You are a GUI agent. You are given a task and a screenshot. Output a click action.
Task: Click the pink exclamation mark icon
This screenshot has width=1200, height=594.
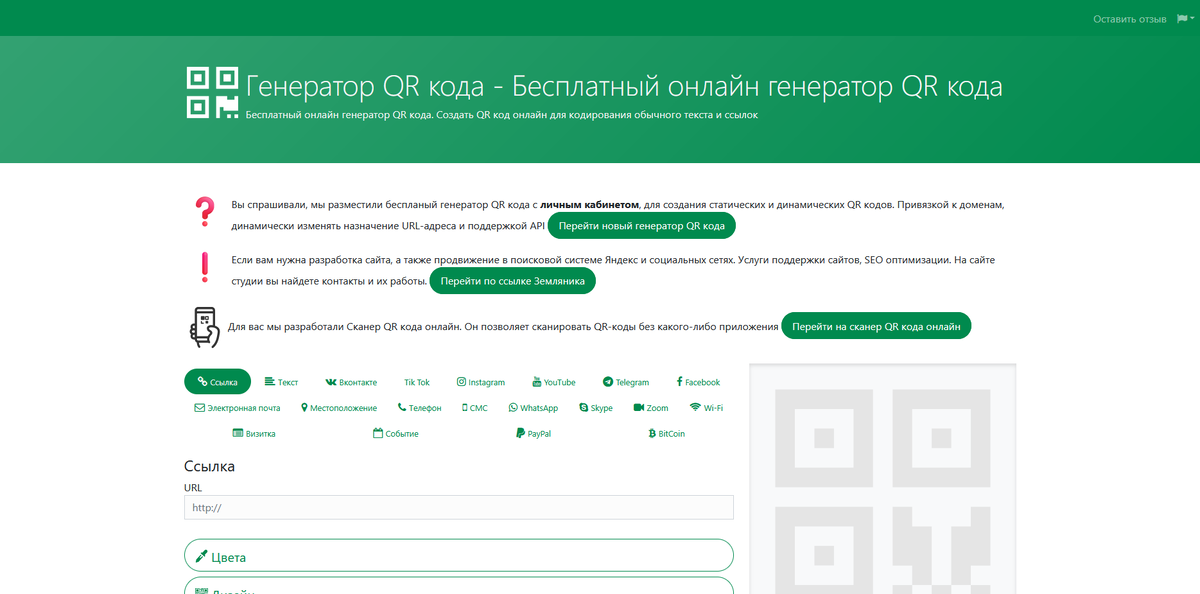click(204, 266)
